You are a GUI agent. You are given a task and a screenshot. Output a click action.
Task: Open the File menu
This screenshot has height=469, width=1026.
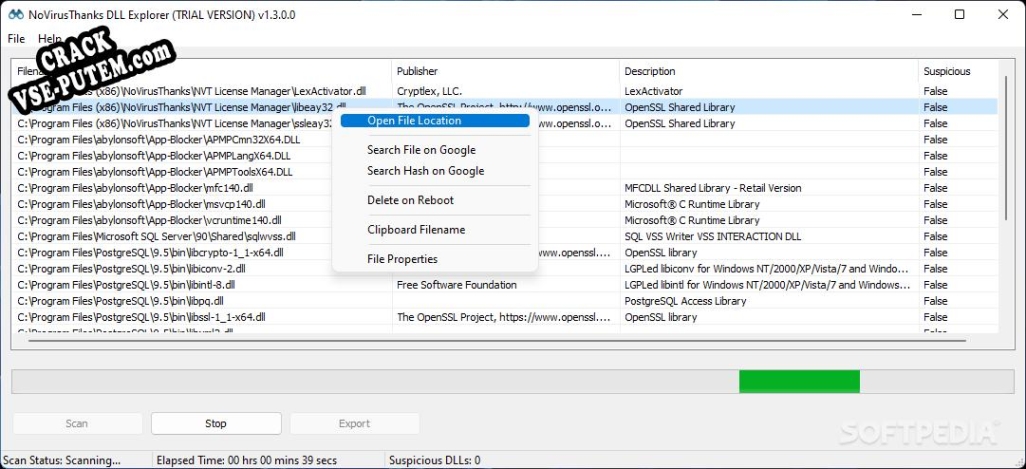[15, 38]
